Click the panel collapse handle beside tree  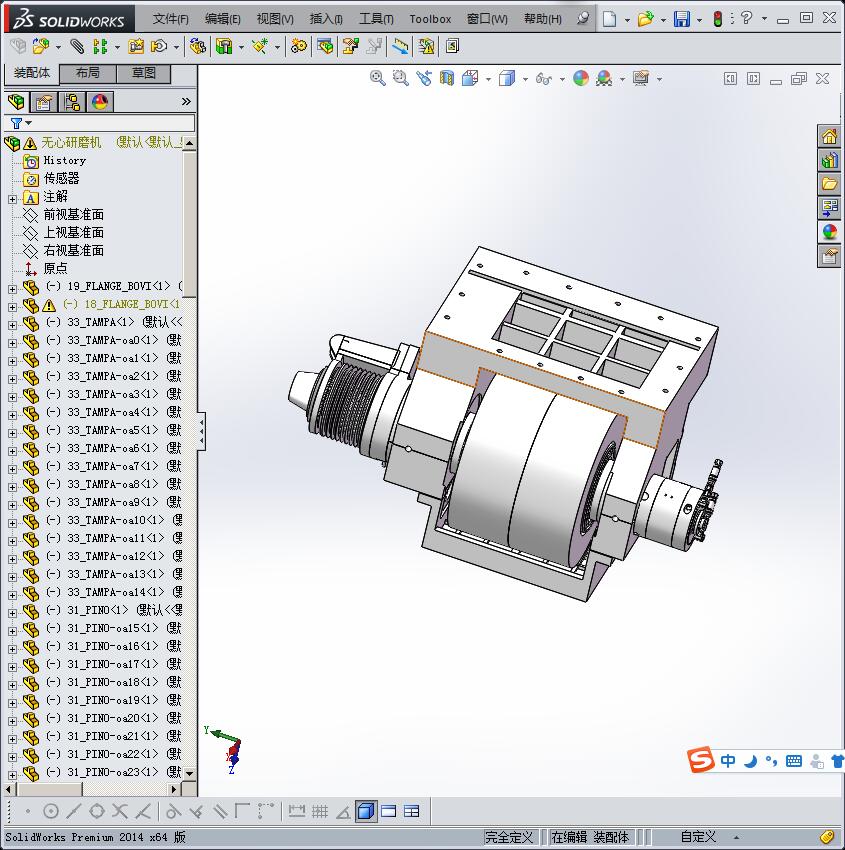(x=201, y=431)
